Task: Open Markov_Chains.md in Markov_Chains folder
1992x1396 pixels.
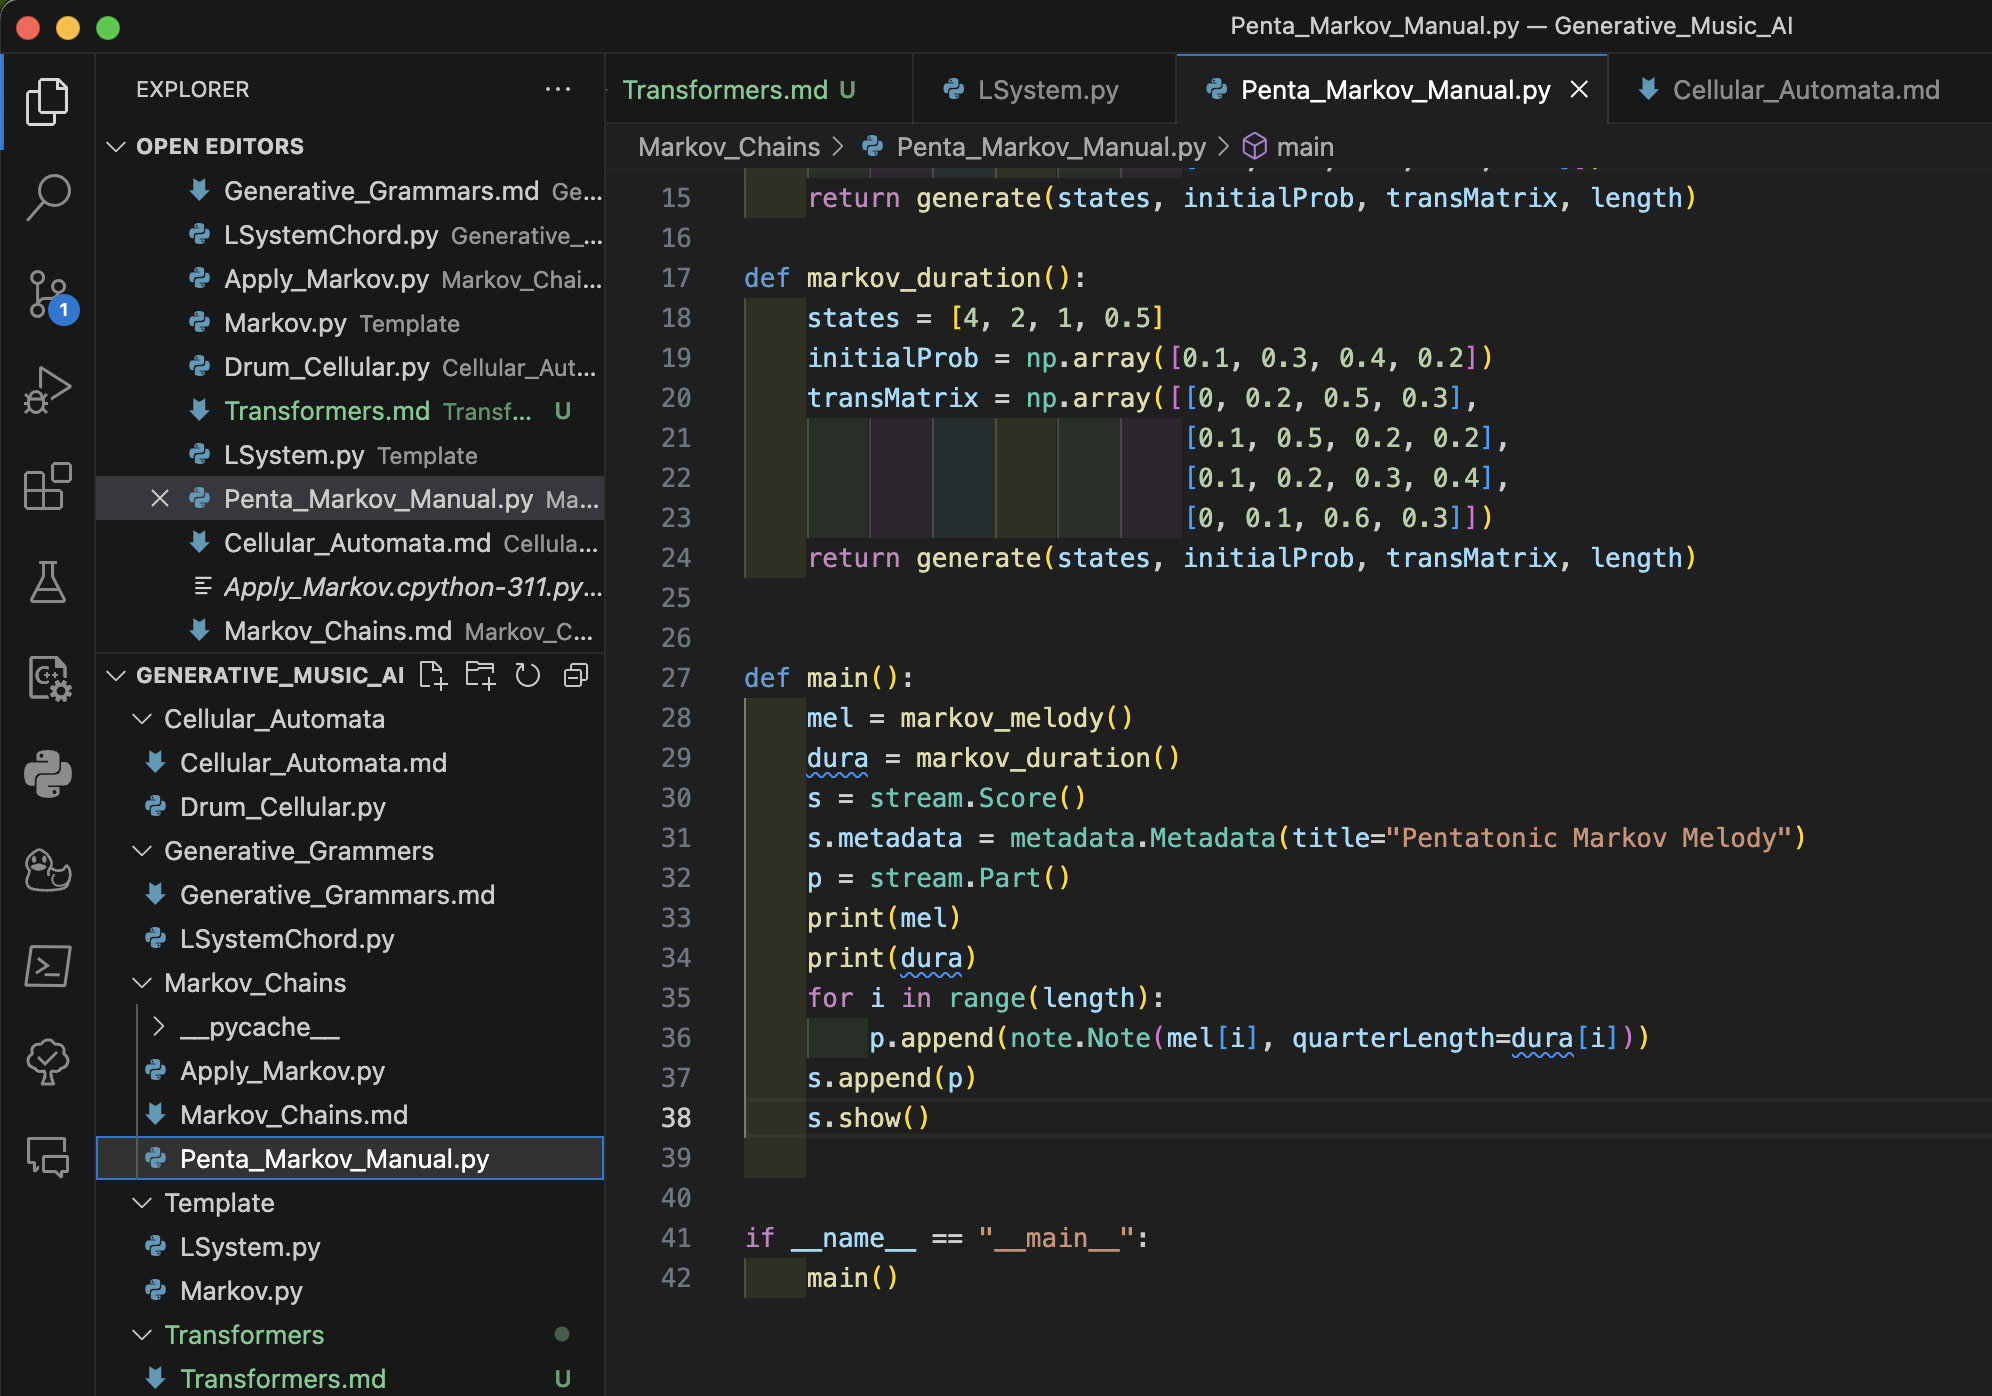Action: [350, 1114]
